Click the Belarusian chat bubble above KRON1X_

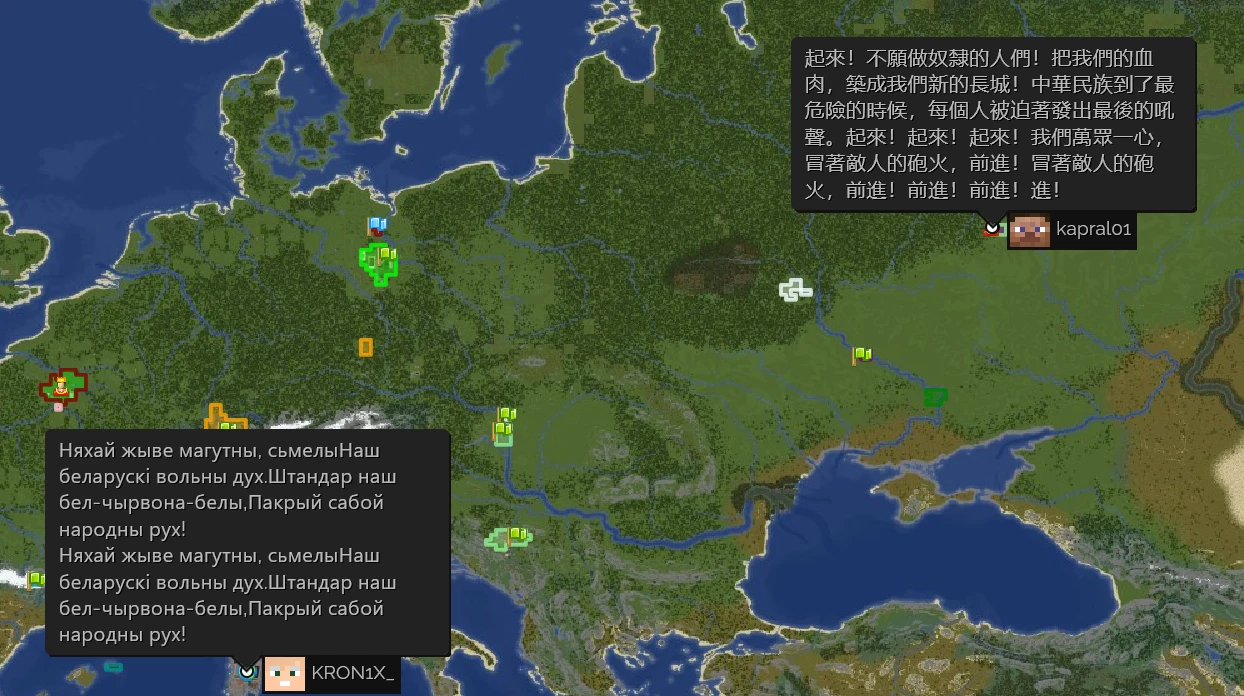(x=248, y=543)
